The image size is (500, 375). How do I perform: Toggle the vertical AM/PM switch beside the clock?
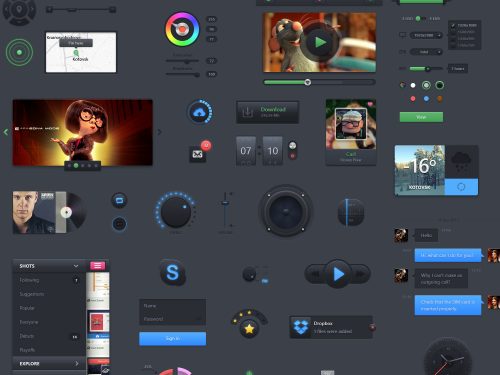pyautogui.click(x=292, y=150)
